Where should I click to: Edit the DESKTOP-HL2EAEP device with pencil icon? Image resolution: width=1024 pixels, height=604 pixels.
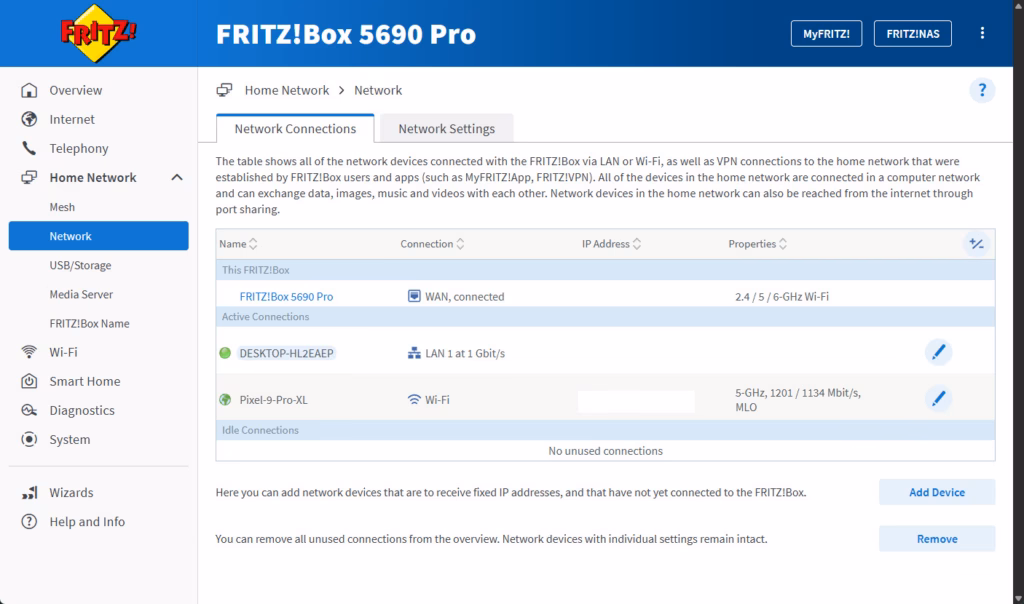point(938,352)
